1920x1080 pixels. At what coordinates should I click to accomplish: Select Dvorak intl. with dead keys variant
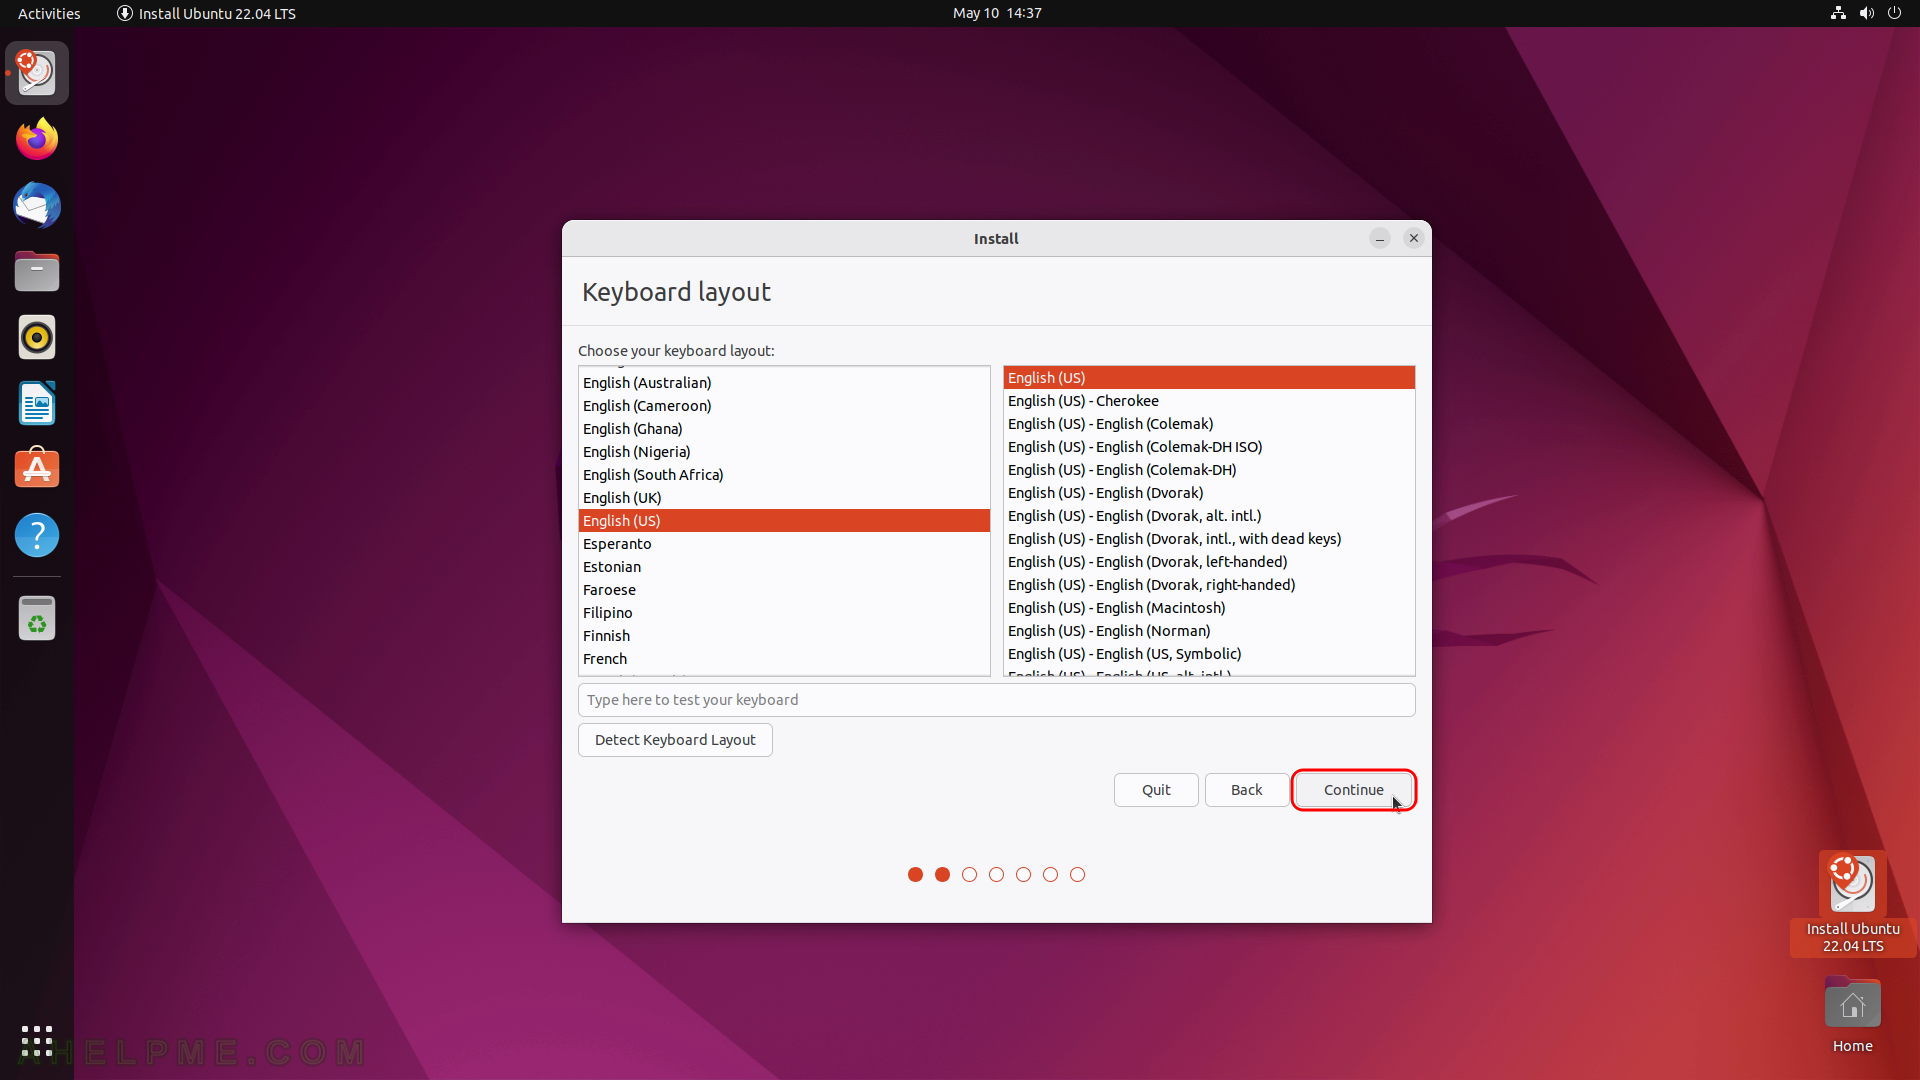click(1209, 539)
